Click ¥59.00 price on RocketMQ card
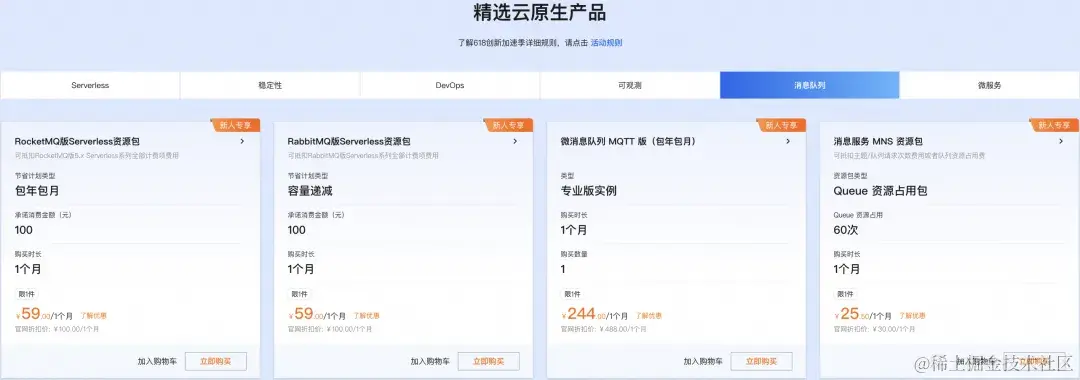Screen dimensions: 1080x380 [x=44, y=315]
